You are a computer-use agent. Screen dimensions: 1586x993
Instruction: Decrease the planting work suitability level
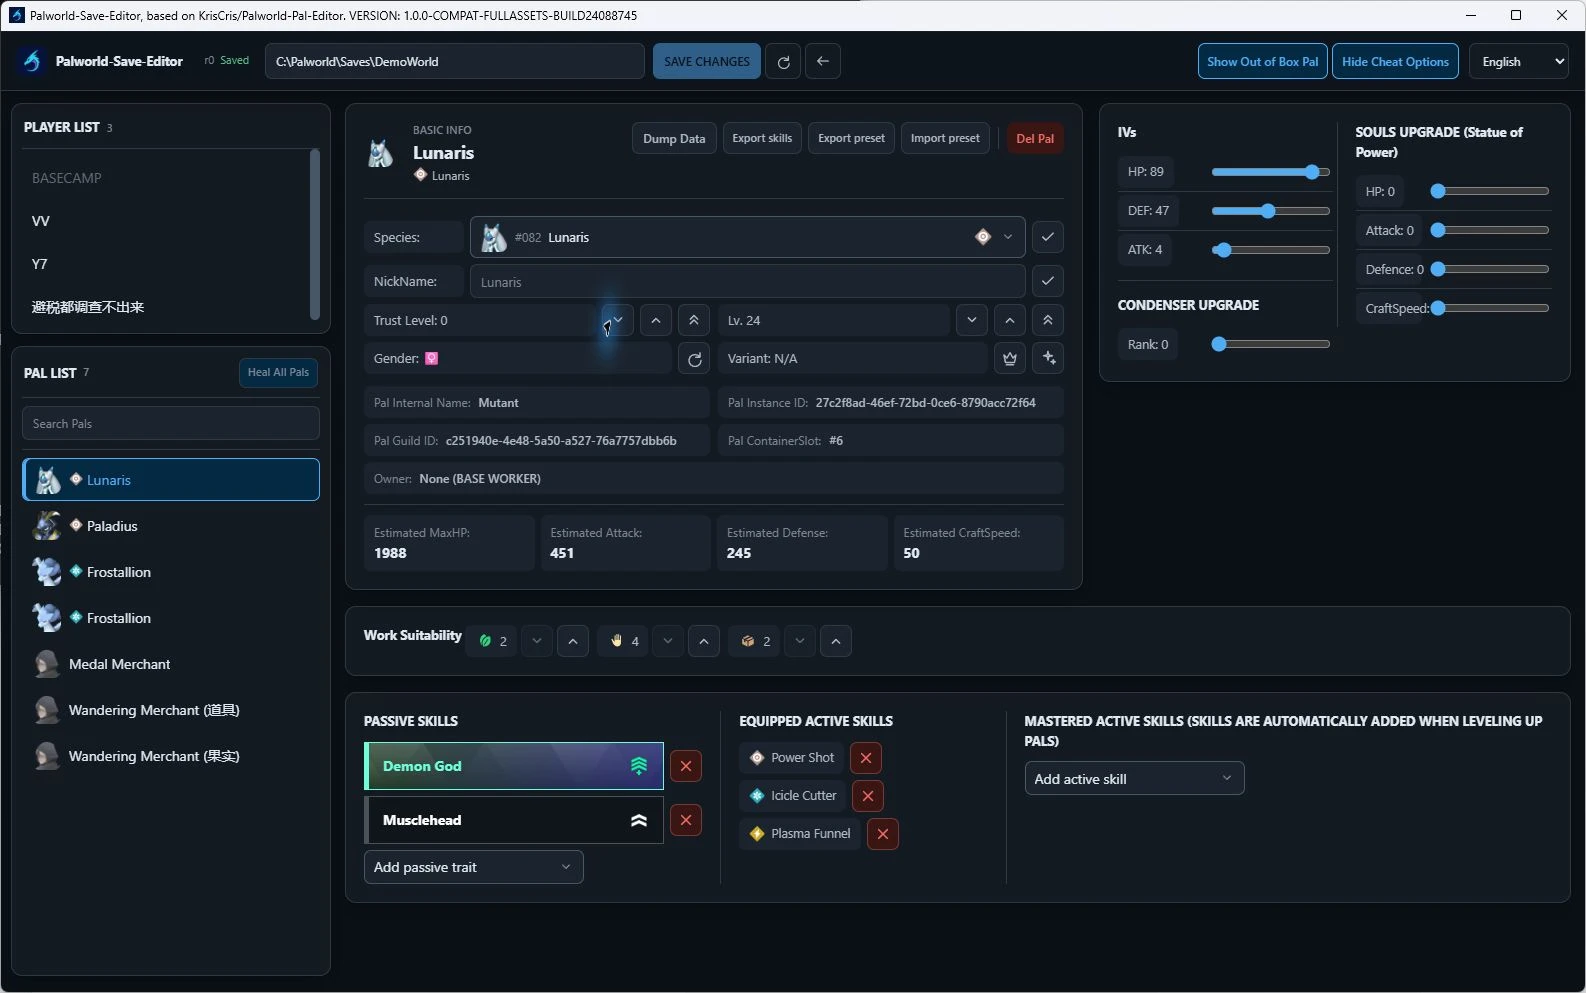click(x=537, y=641)
